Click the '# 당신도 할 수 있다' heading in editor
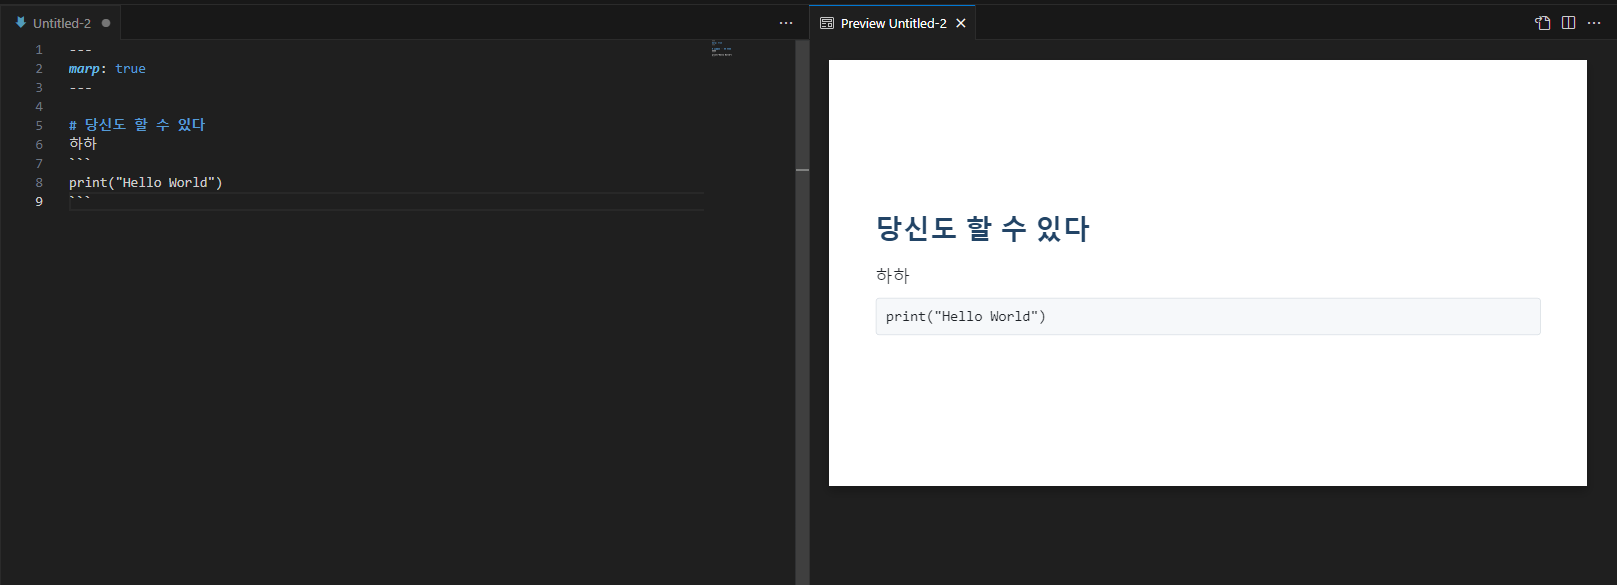Screen dimensions: 1617x585 pyautogui.click(x=137, y=125)
